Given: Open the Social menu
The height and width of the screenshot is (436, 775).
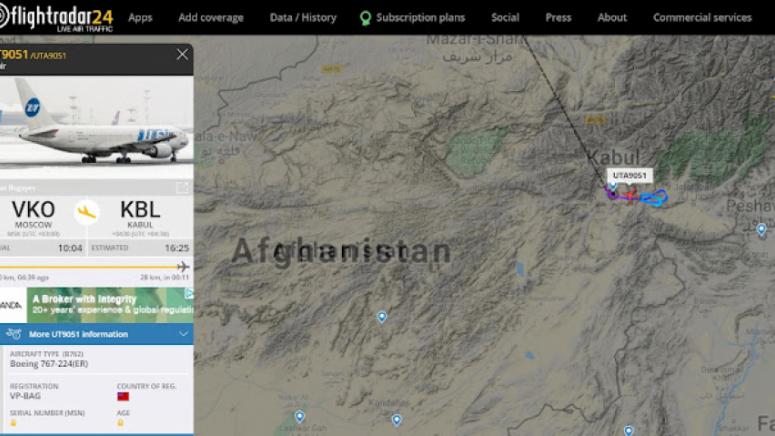Looking at the screenshot, I should tap(505, 18).
